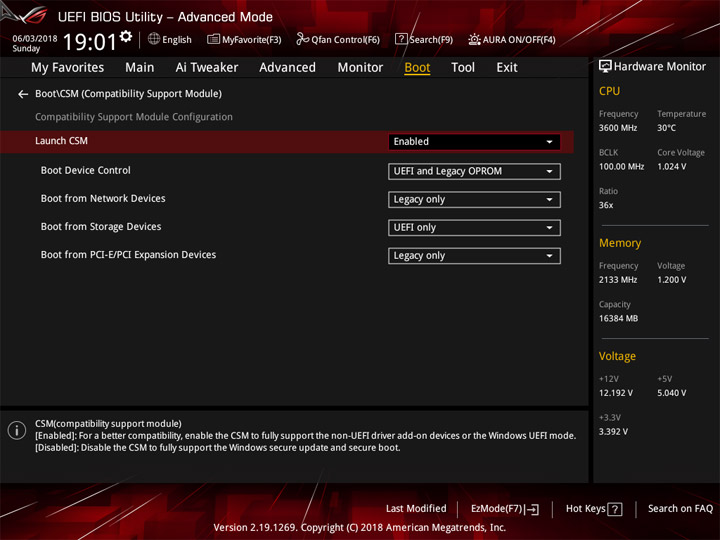Click the +3.3V 3.392 V reading
This screenshot has width=720, height=540.
(x=613, y=432)
